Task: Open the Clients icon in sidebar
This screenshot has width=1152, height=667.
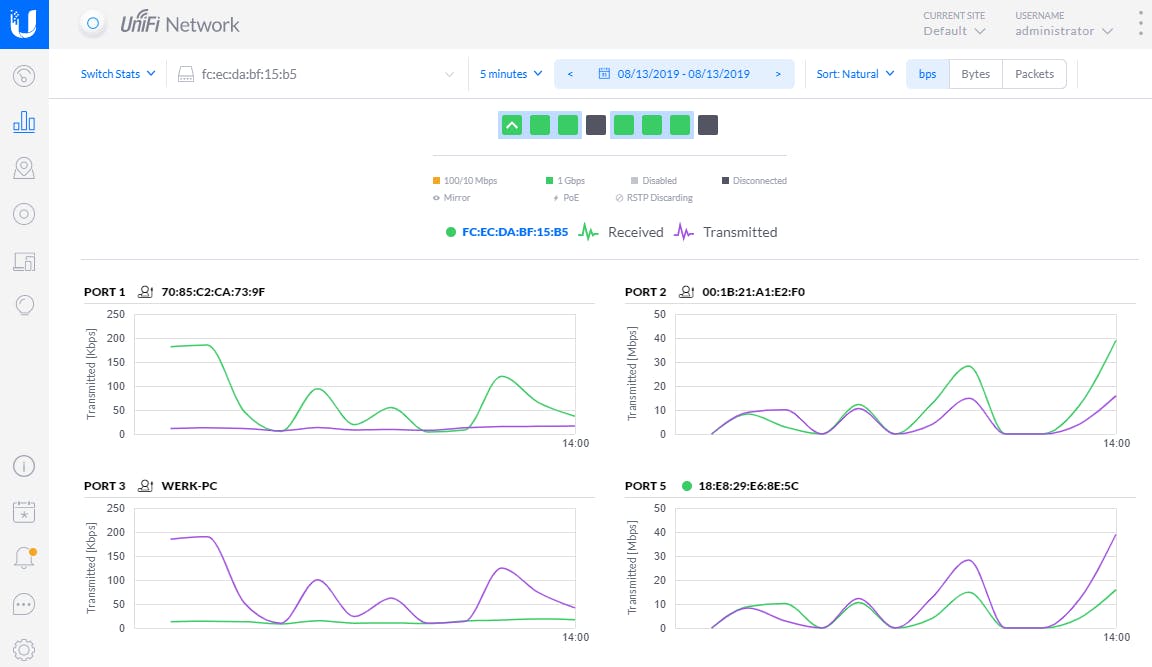Action: pos(24,262)
